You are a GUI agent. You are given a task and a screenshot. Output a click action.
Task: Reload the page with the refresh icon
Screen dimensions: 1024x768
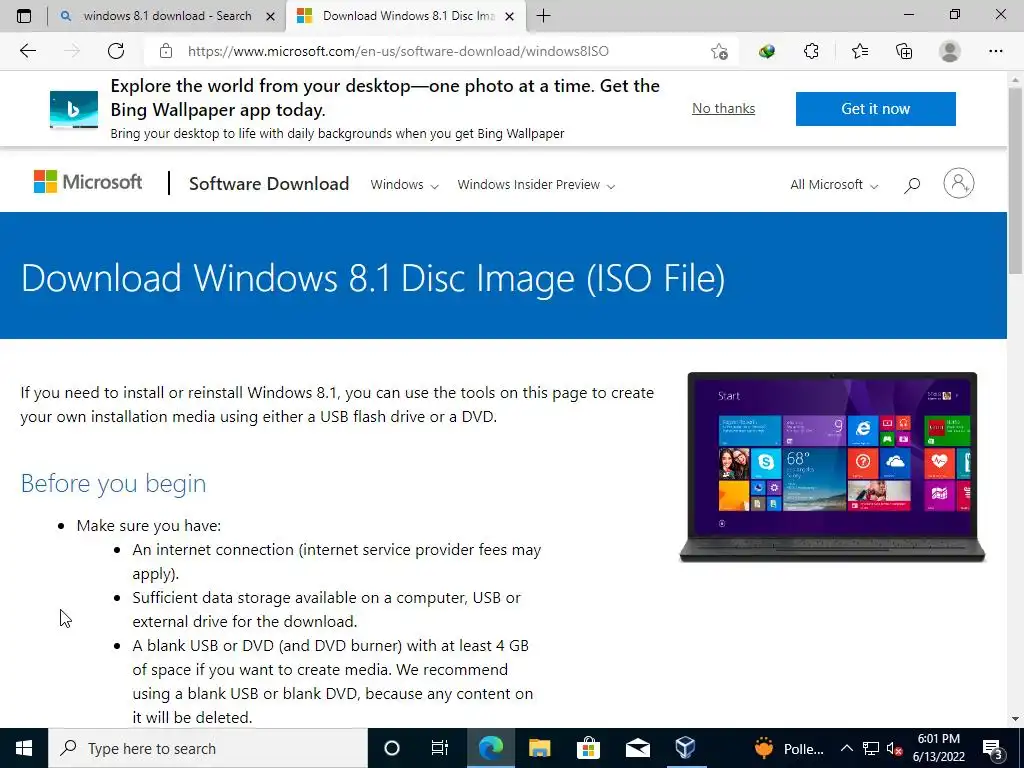coord(116,51)
